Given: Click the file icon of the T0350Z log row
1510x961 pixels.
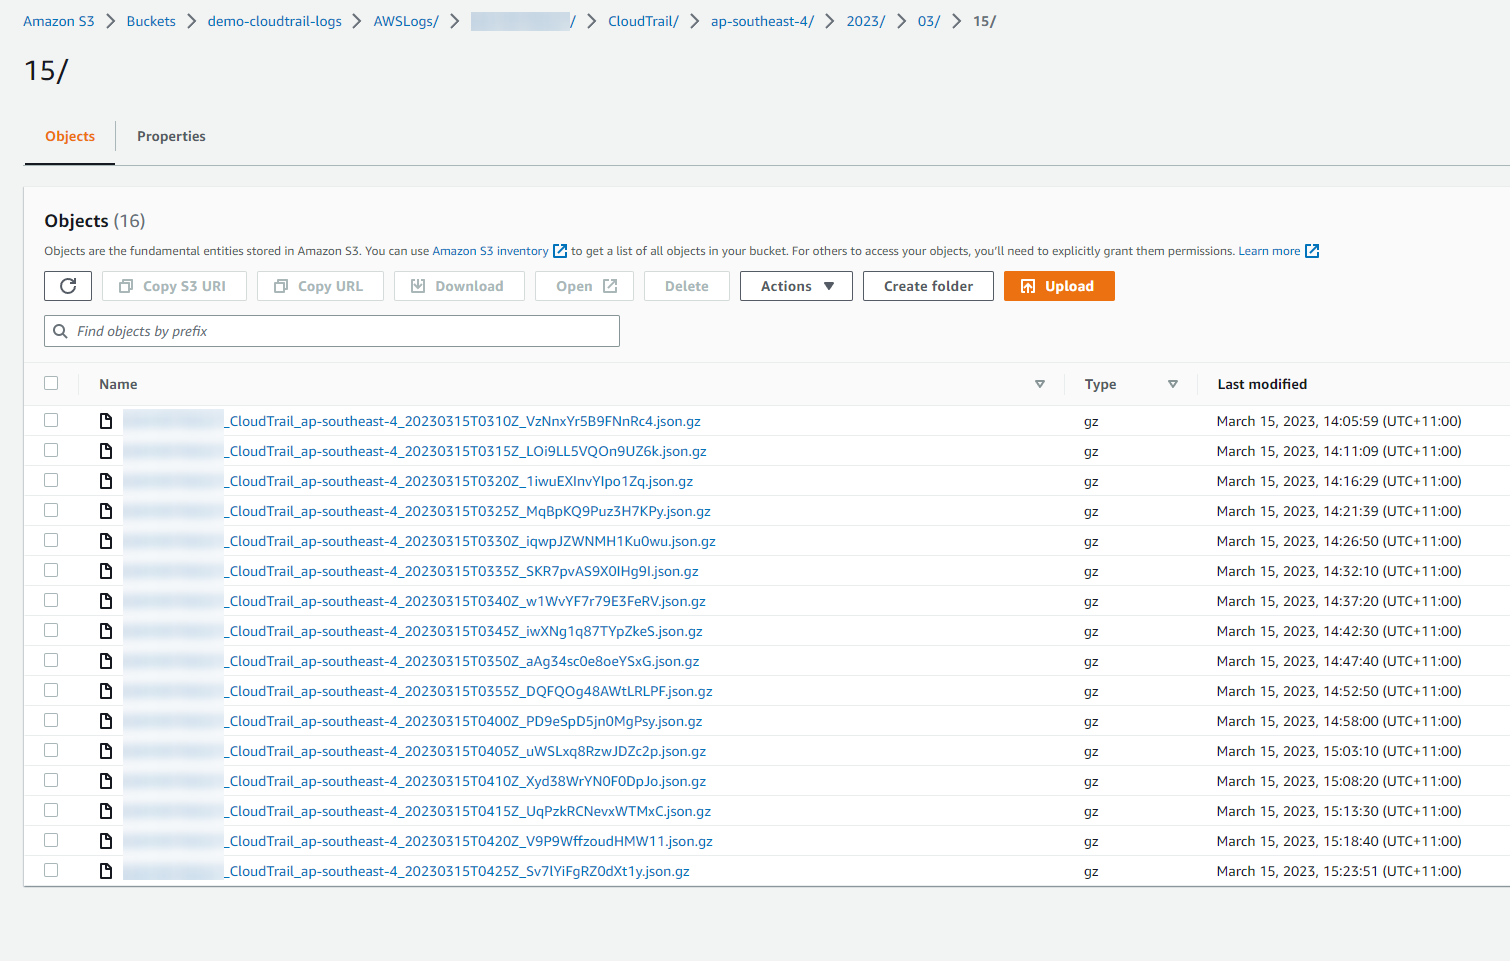Looking at the screenshot, I should pyautogui.click(x=106, y=661).
